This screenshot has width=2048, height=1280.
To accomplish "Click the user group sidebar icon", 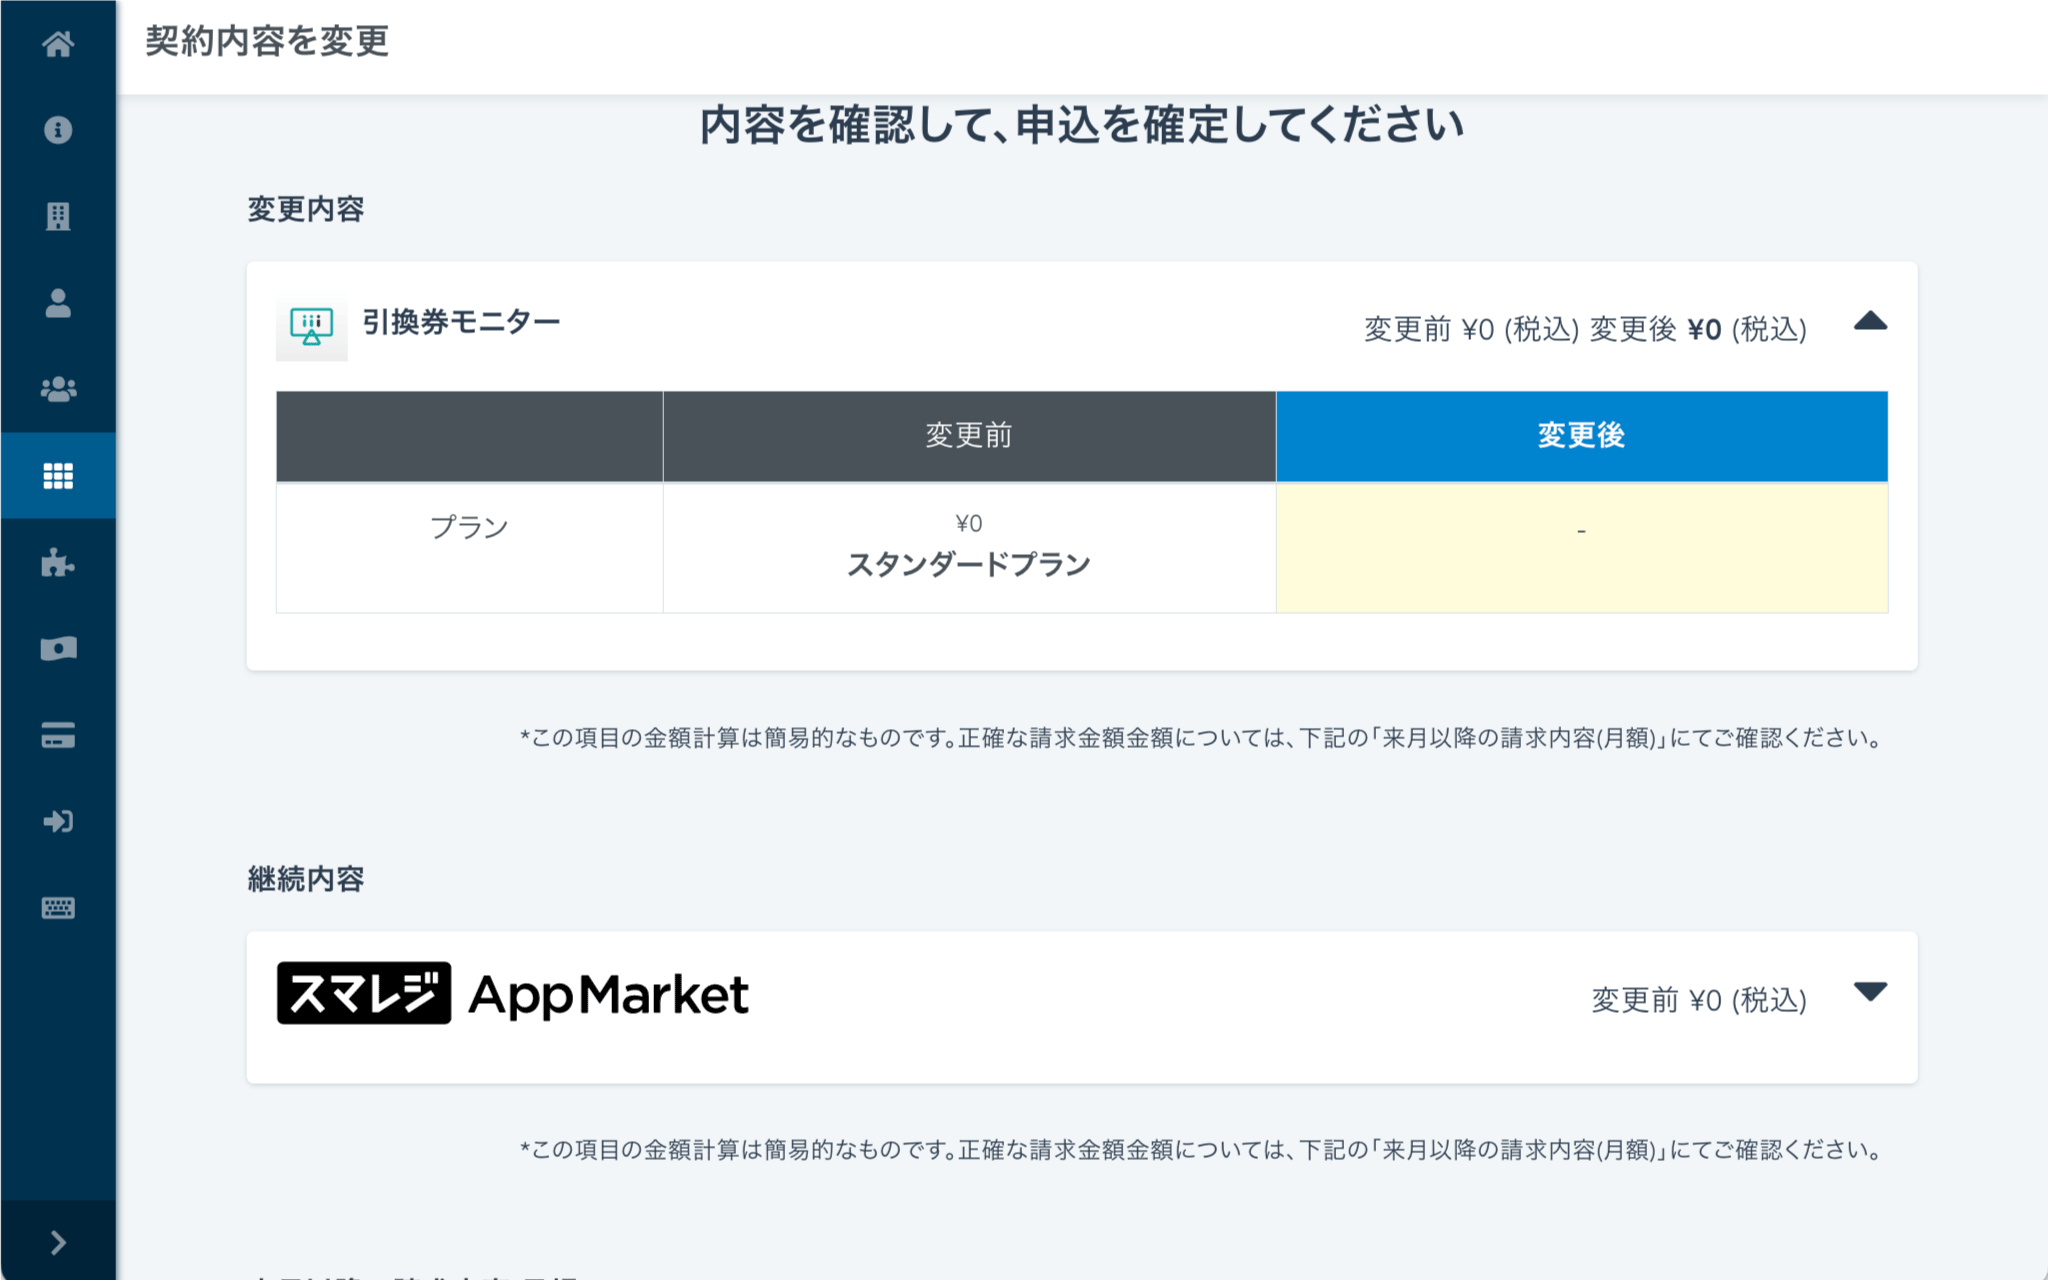I will [x=58, y=389].
